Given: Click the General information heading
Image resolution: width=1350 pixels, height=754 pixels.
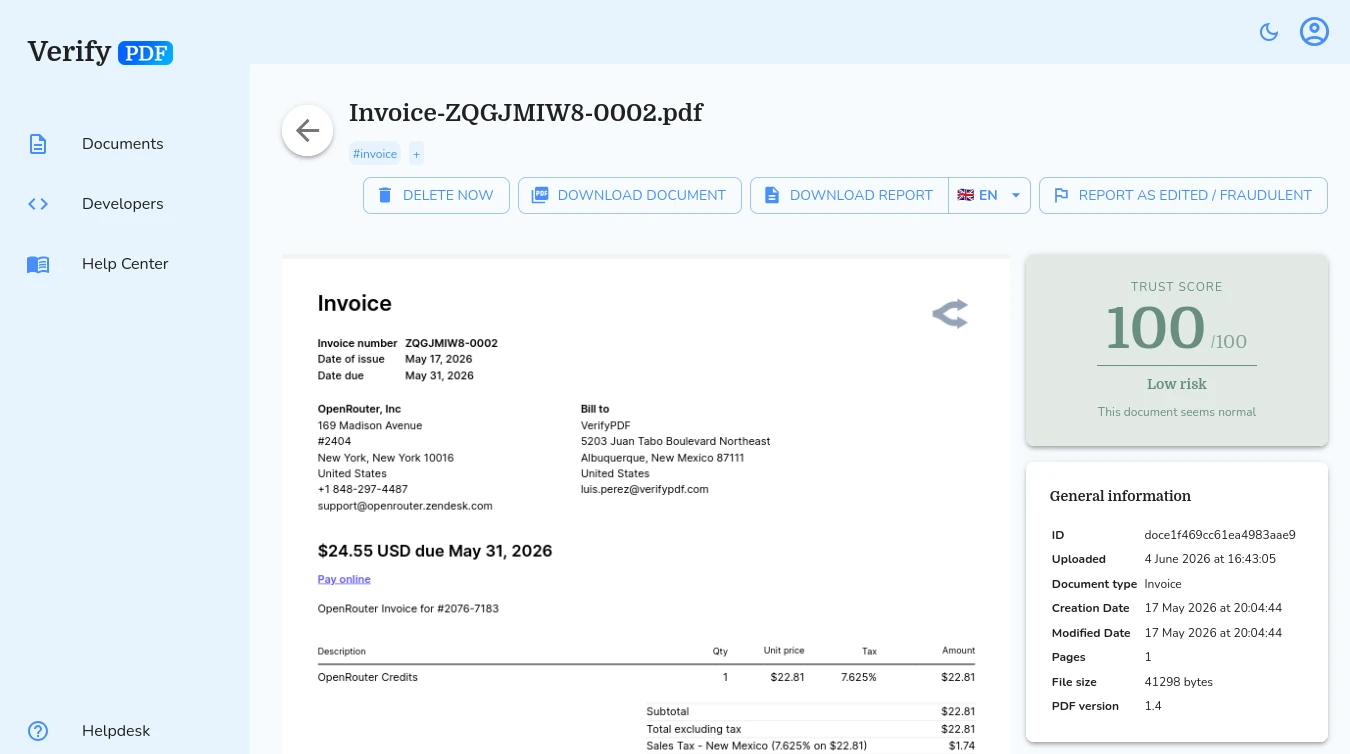Looking at the screenshot, I should coord(1120,496).
